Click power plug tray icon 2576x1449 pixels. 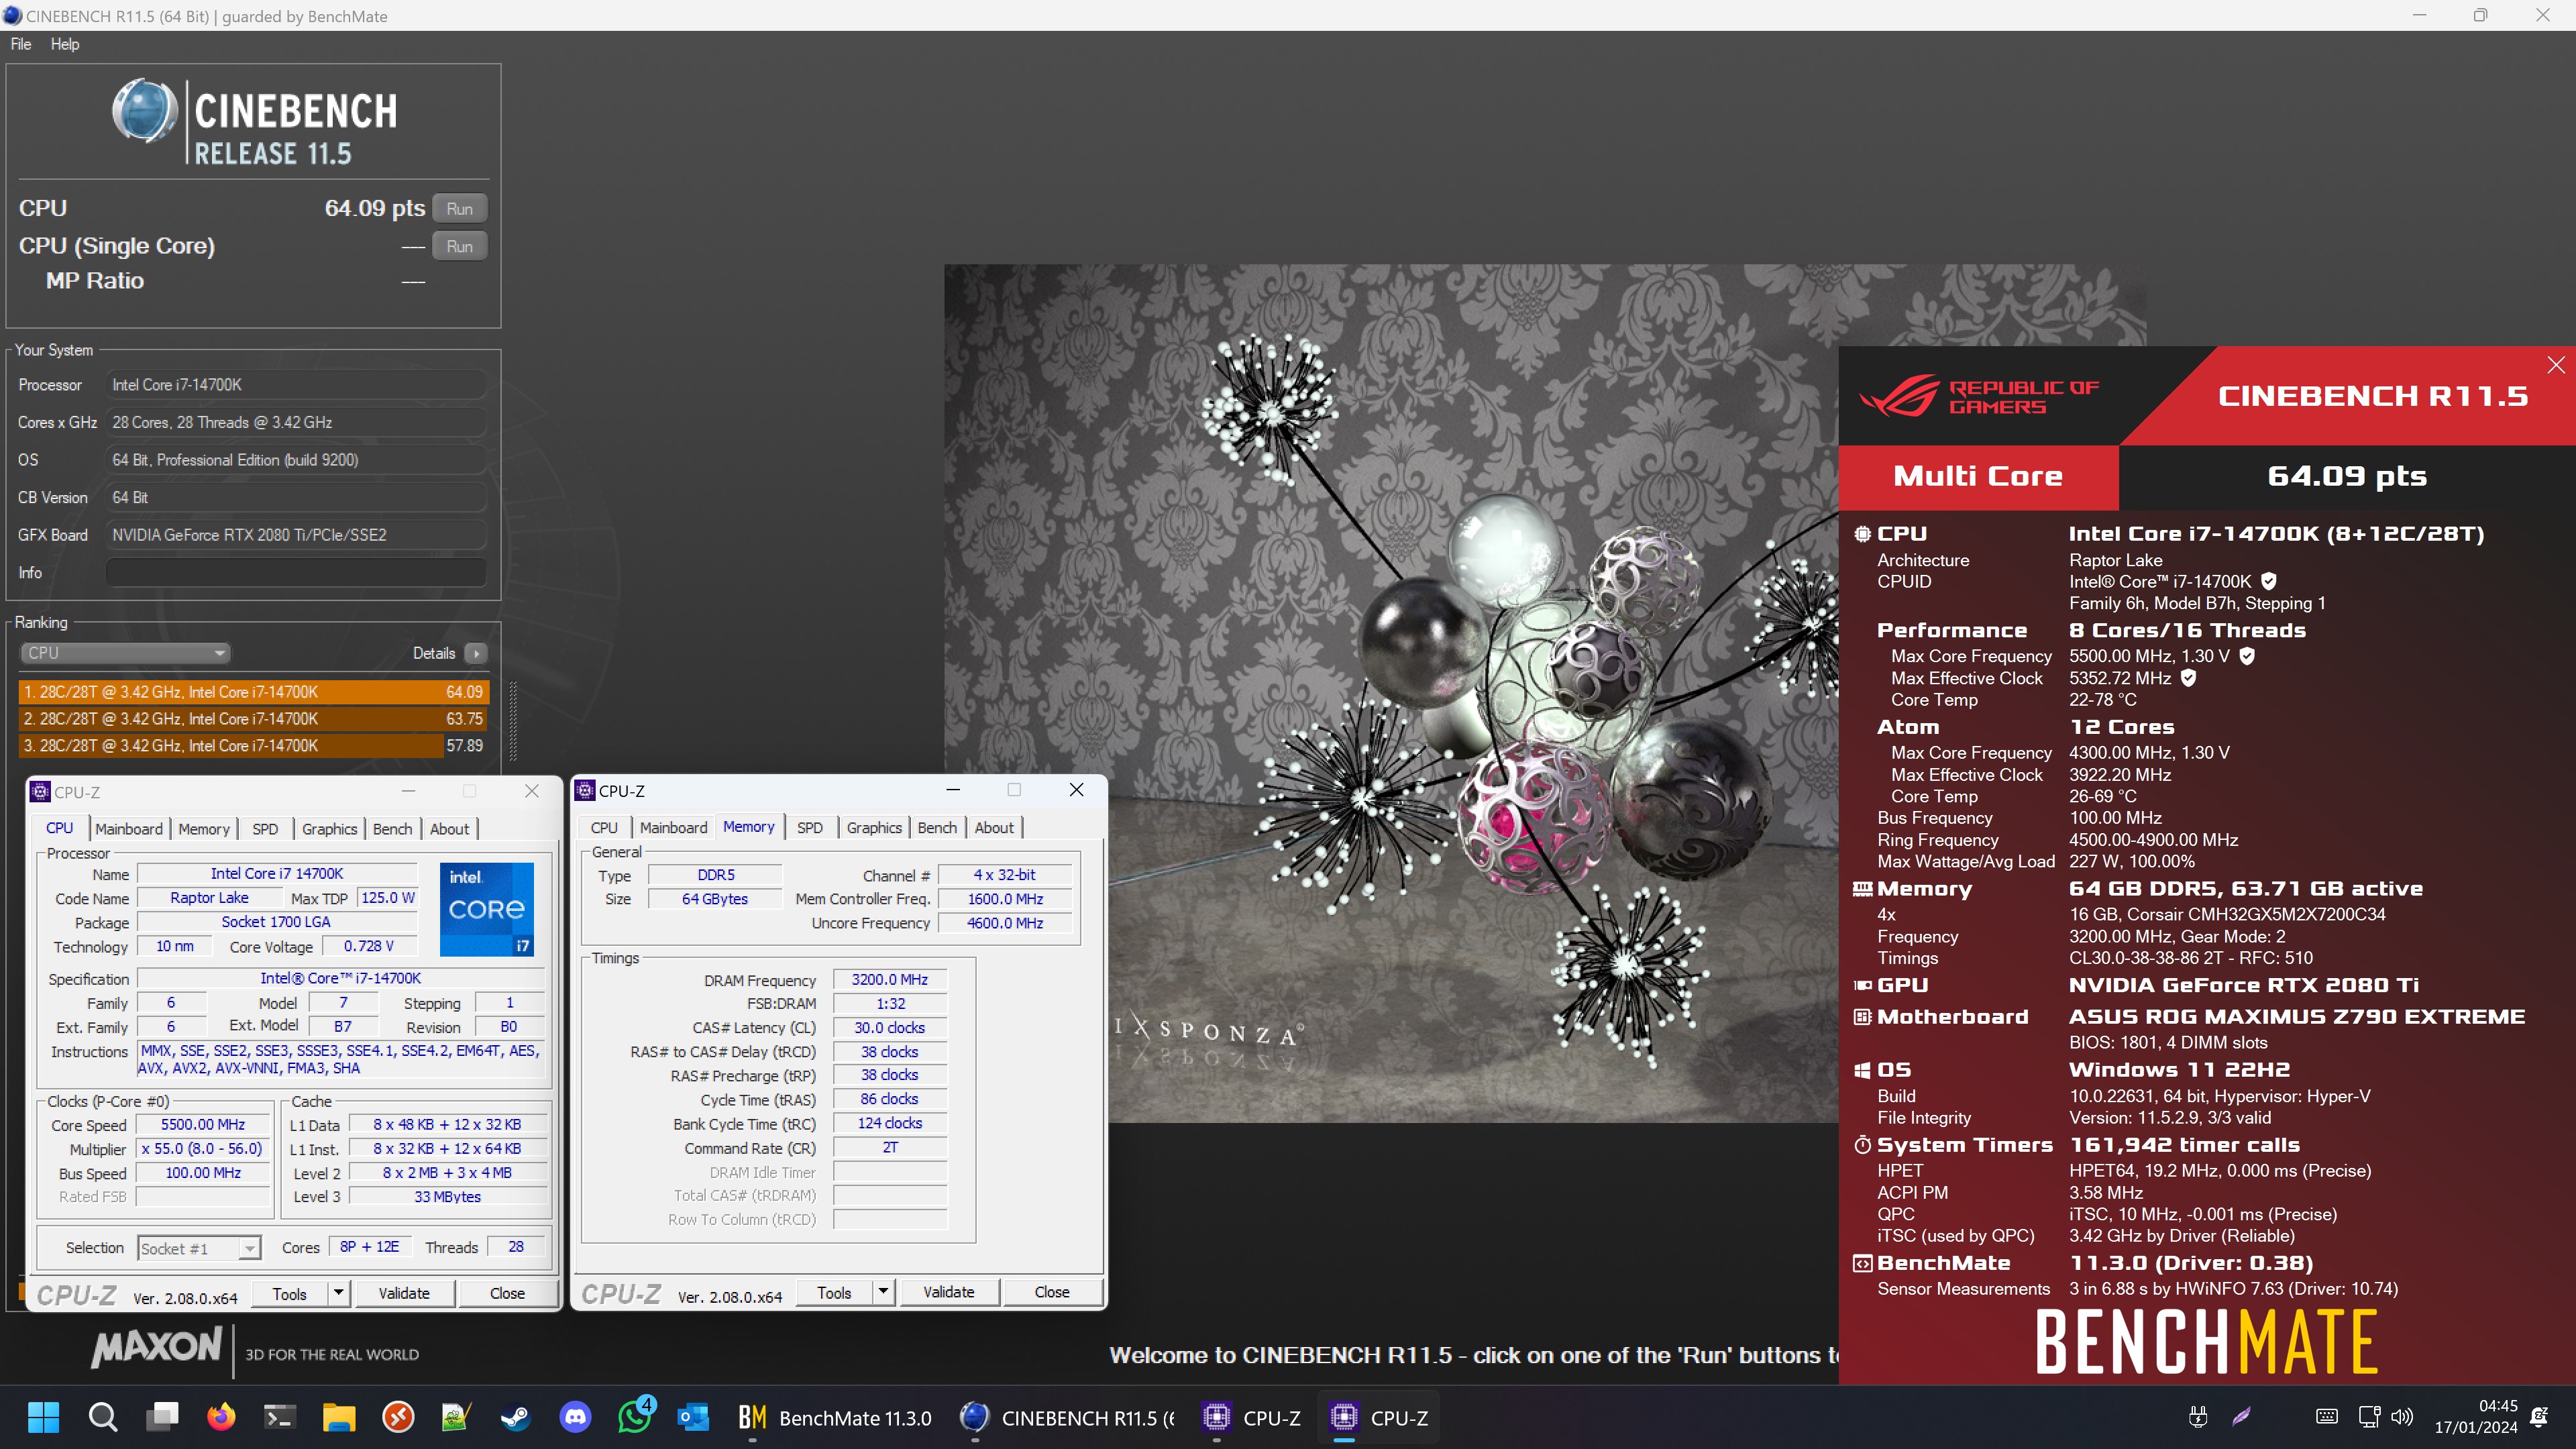pyautogui.click(x=2198, y=1416)
